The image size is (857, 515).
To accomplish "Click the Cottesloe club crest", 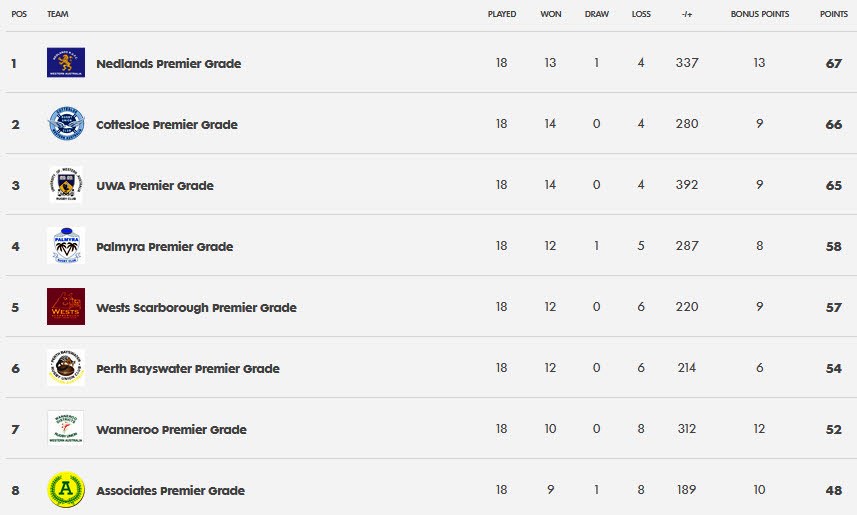I will pyautogui.click(x=66, y=124).
